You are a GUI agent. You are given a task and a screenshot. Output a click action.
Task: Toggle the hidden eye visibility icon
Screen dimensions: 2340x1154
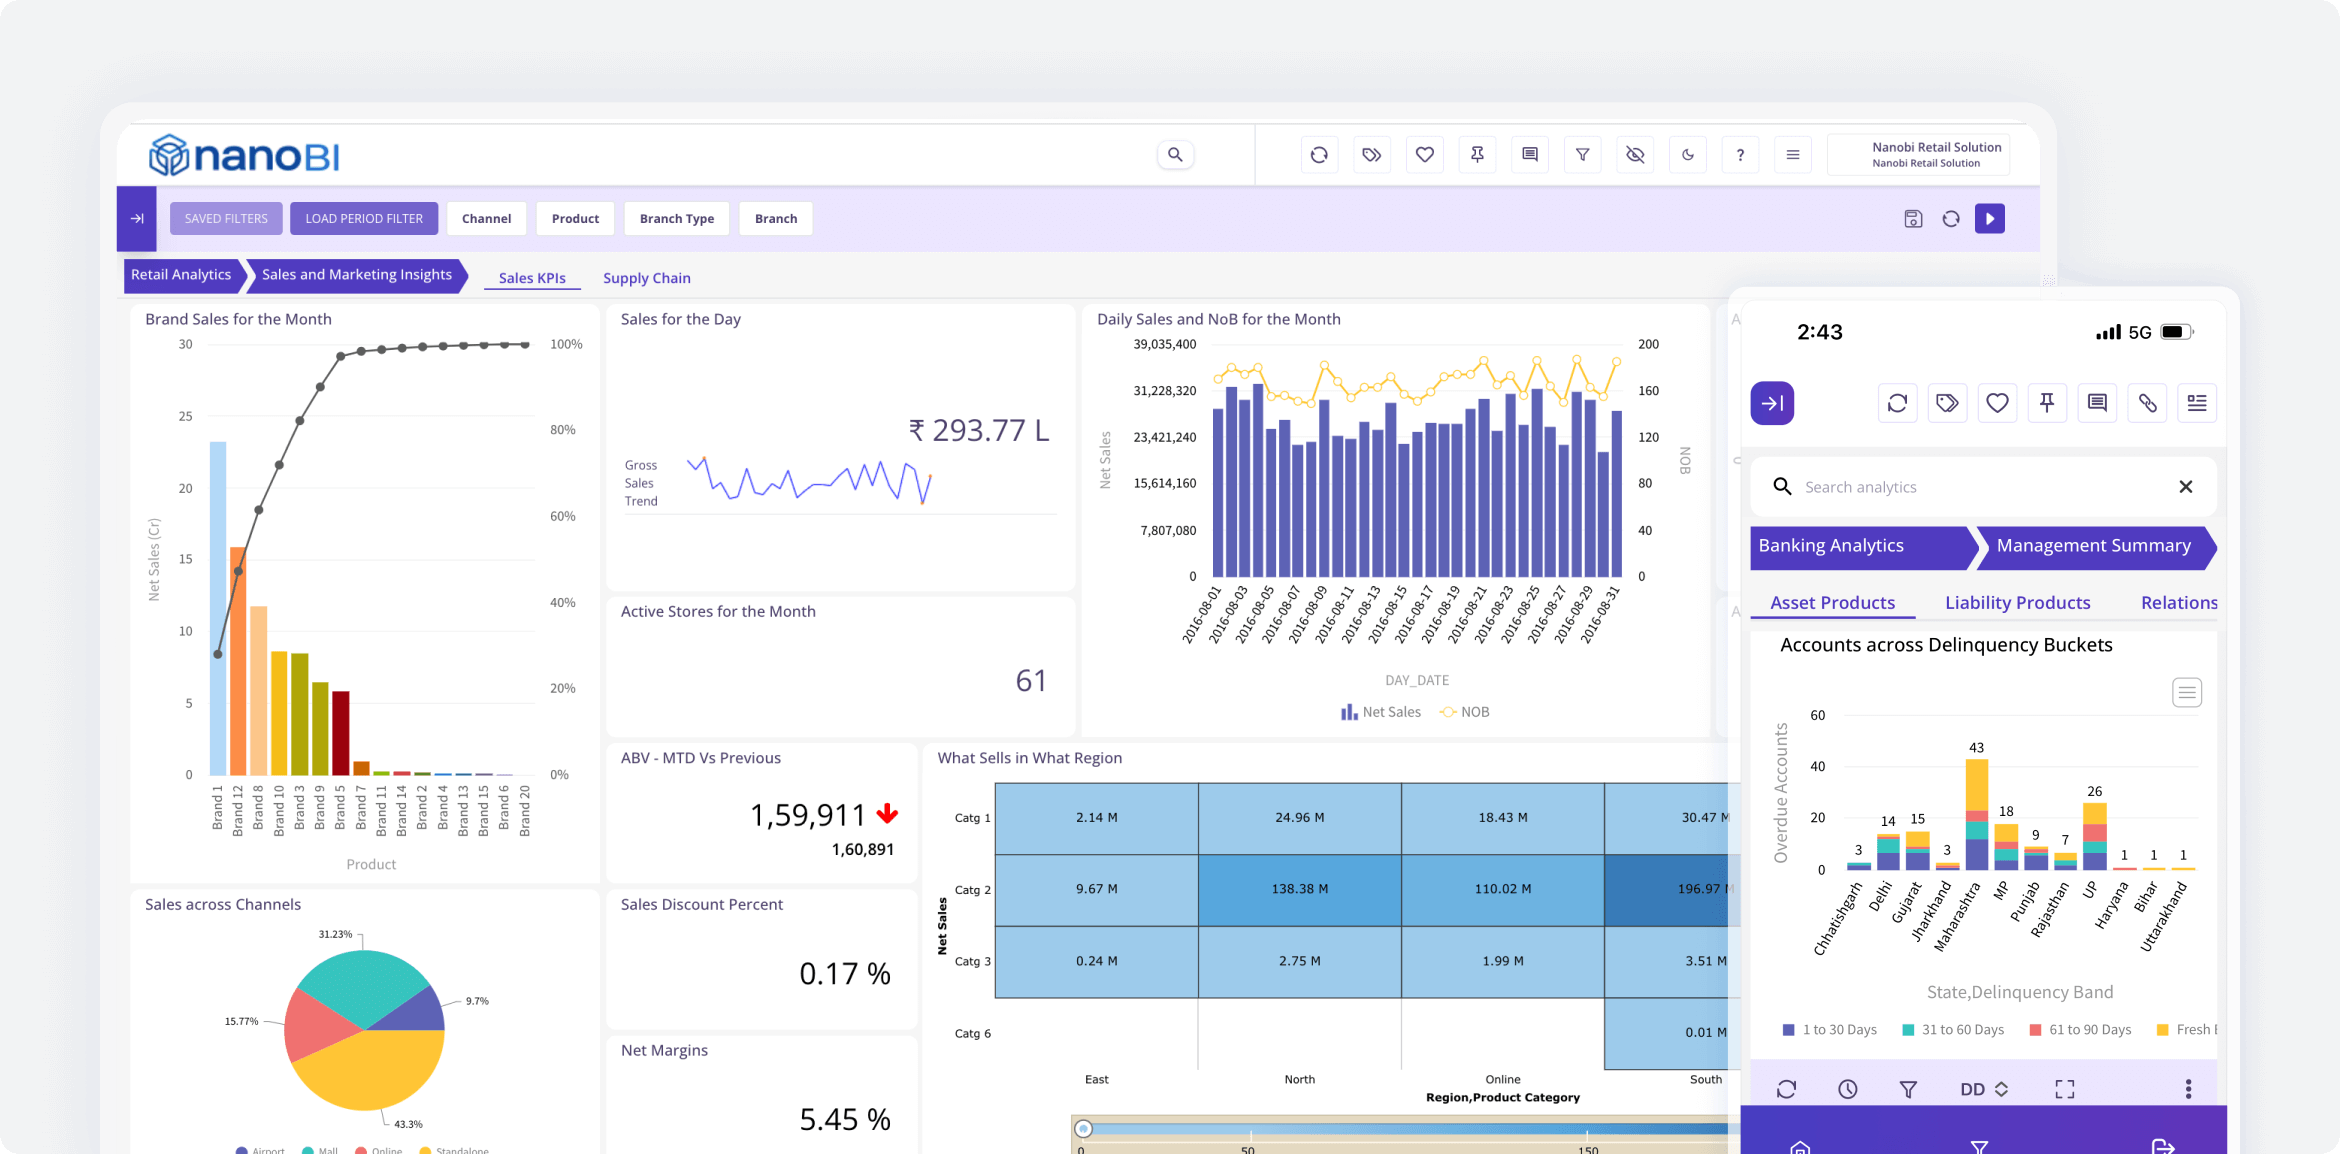(1635, 155)
